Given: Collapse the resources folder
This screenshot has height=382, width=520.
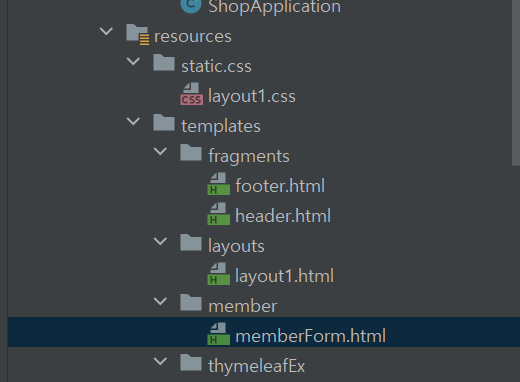Looking at the screenshot, I should pyautogui.click(x=106, y=32).
